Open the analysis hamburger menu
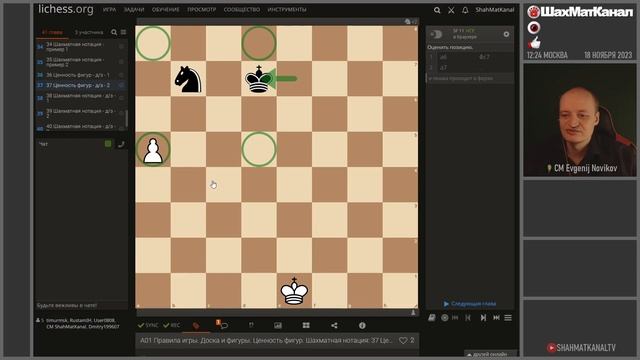640x360 pixels. (508, 318)
